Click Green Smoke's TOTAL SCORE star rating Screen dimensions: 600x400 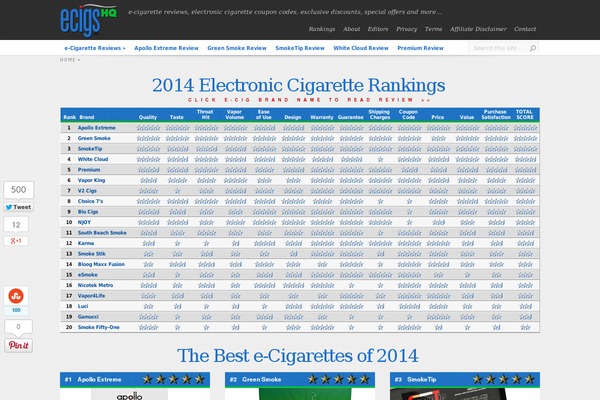525,139
